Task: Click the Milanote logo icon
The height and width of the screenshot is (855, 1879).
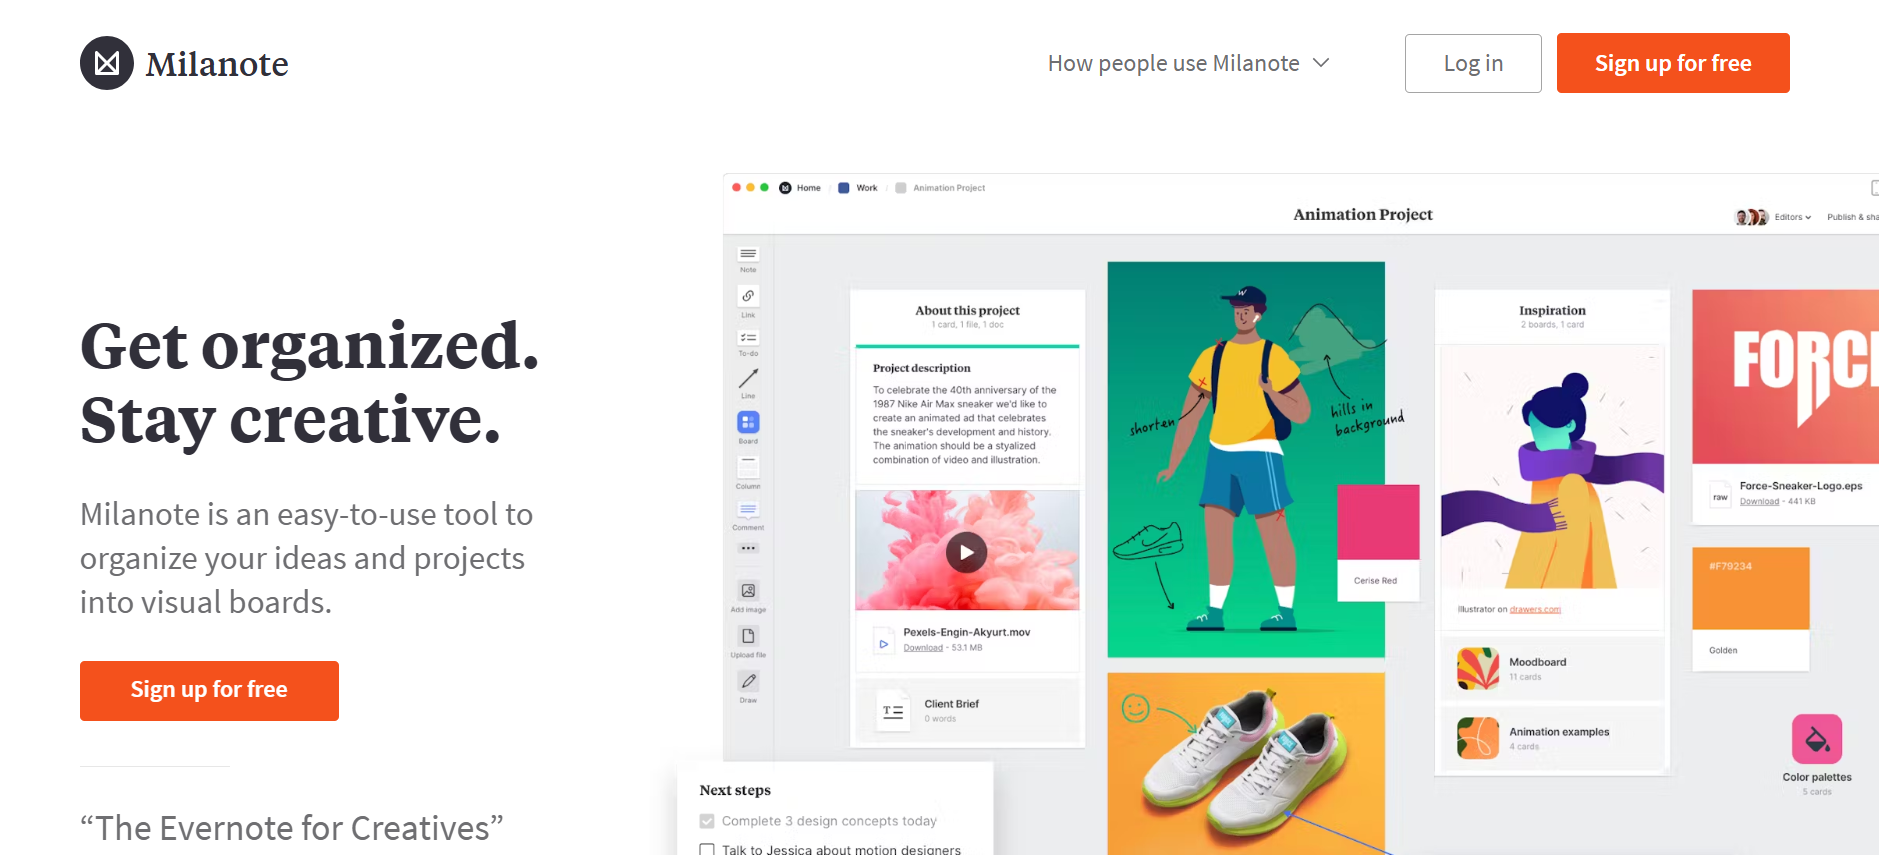Action: [x=107, y=63]
